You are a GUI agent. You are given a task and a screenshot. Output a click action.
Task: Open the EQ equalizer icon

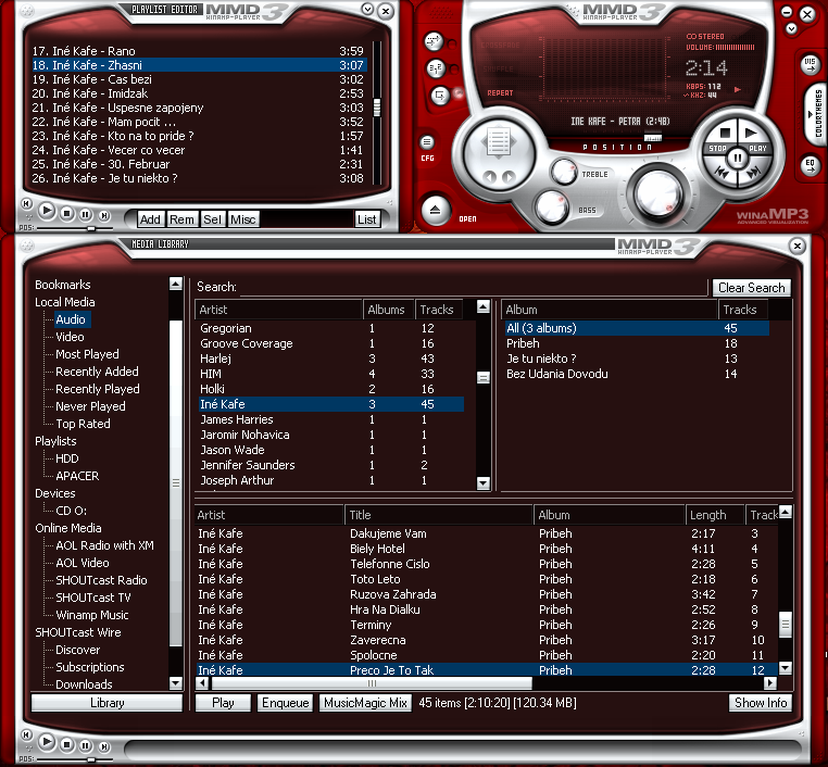click(810, 166)
